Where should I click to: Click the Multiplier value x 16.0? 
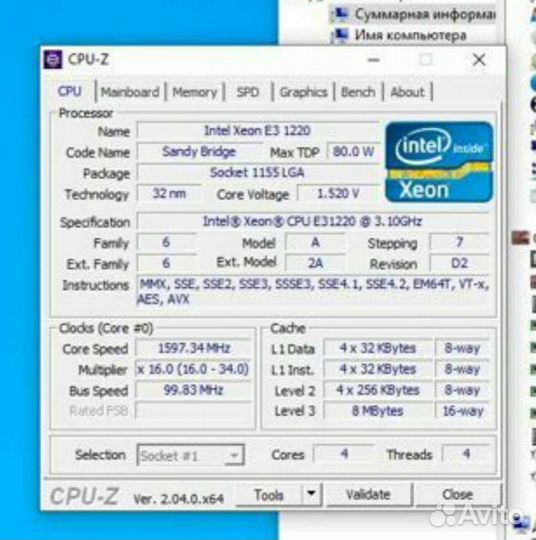point(193,369)
